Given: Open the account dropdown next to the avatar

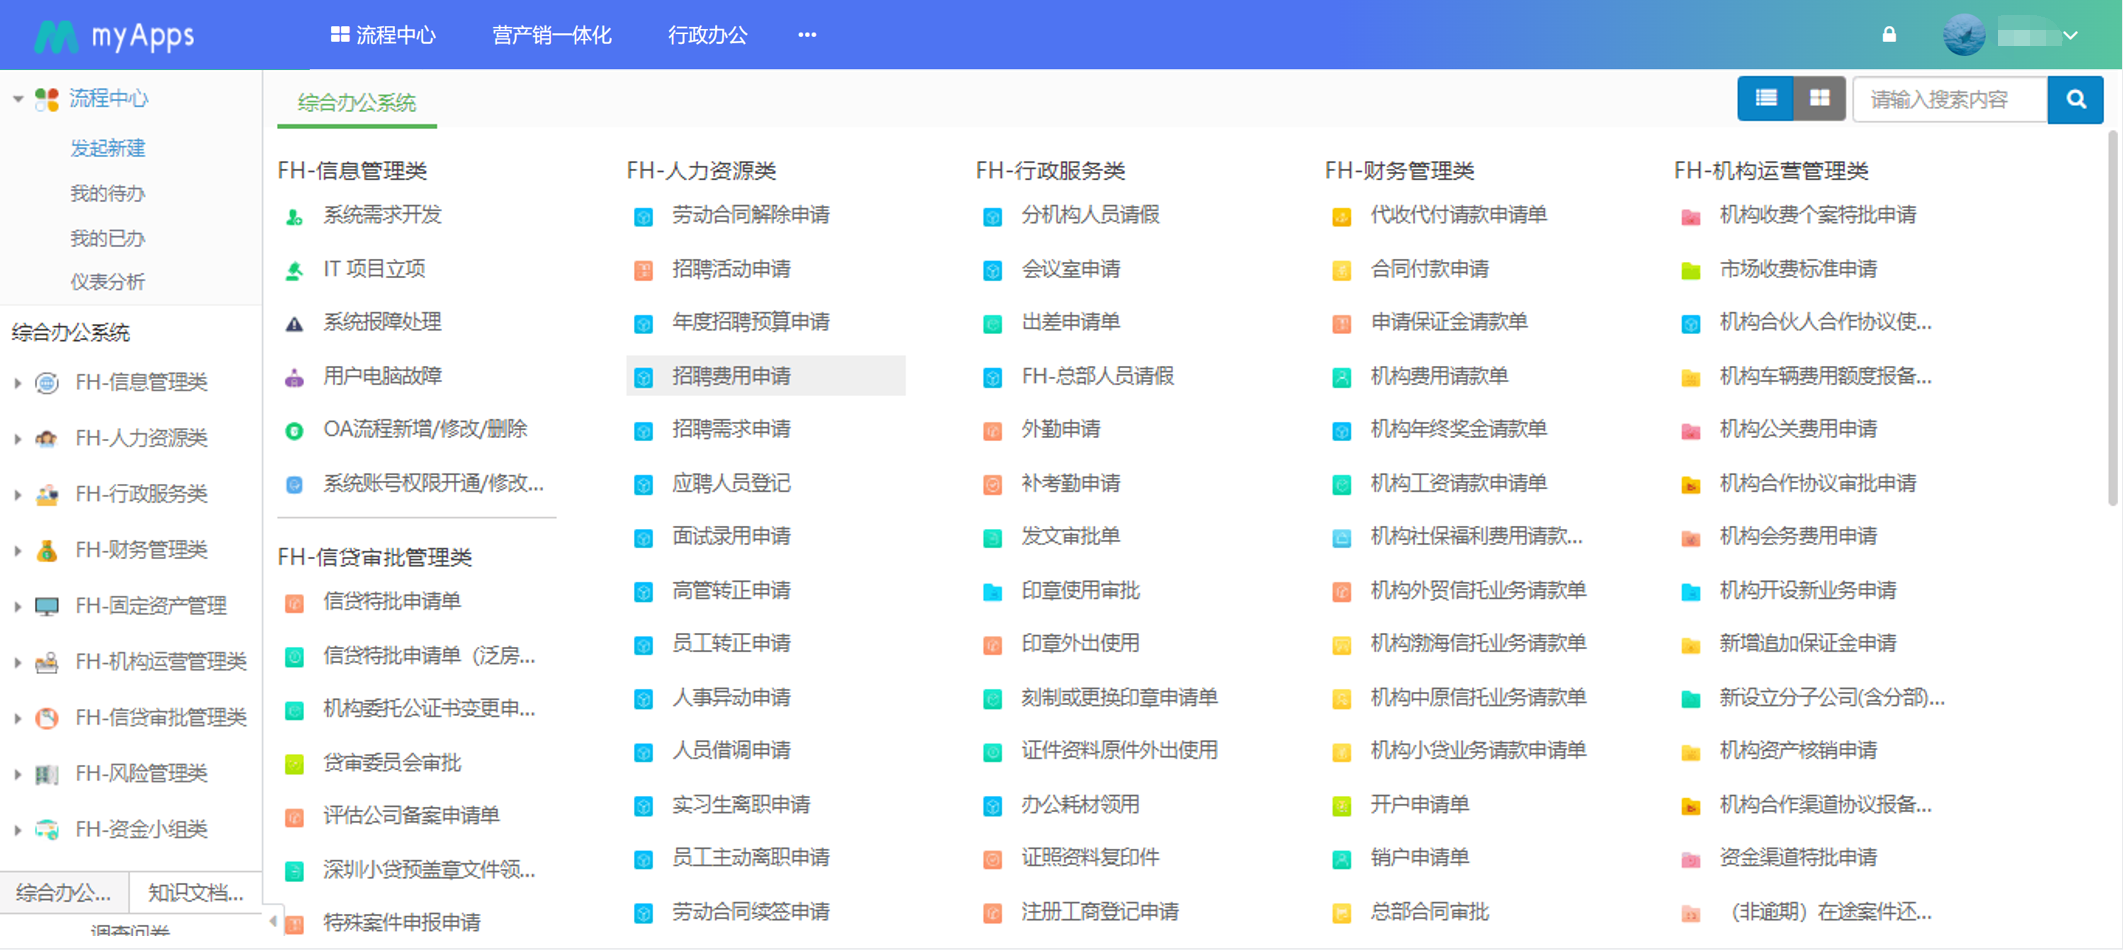Looking at the screenshot, I should pos(2072,34).
